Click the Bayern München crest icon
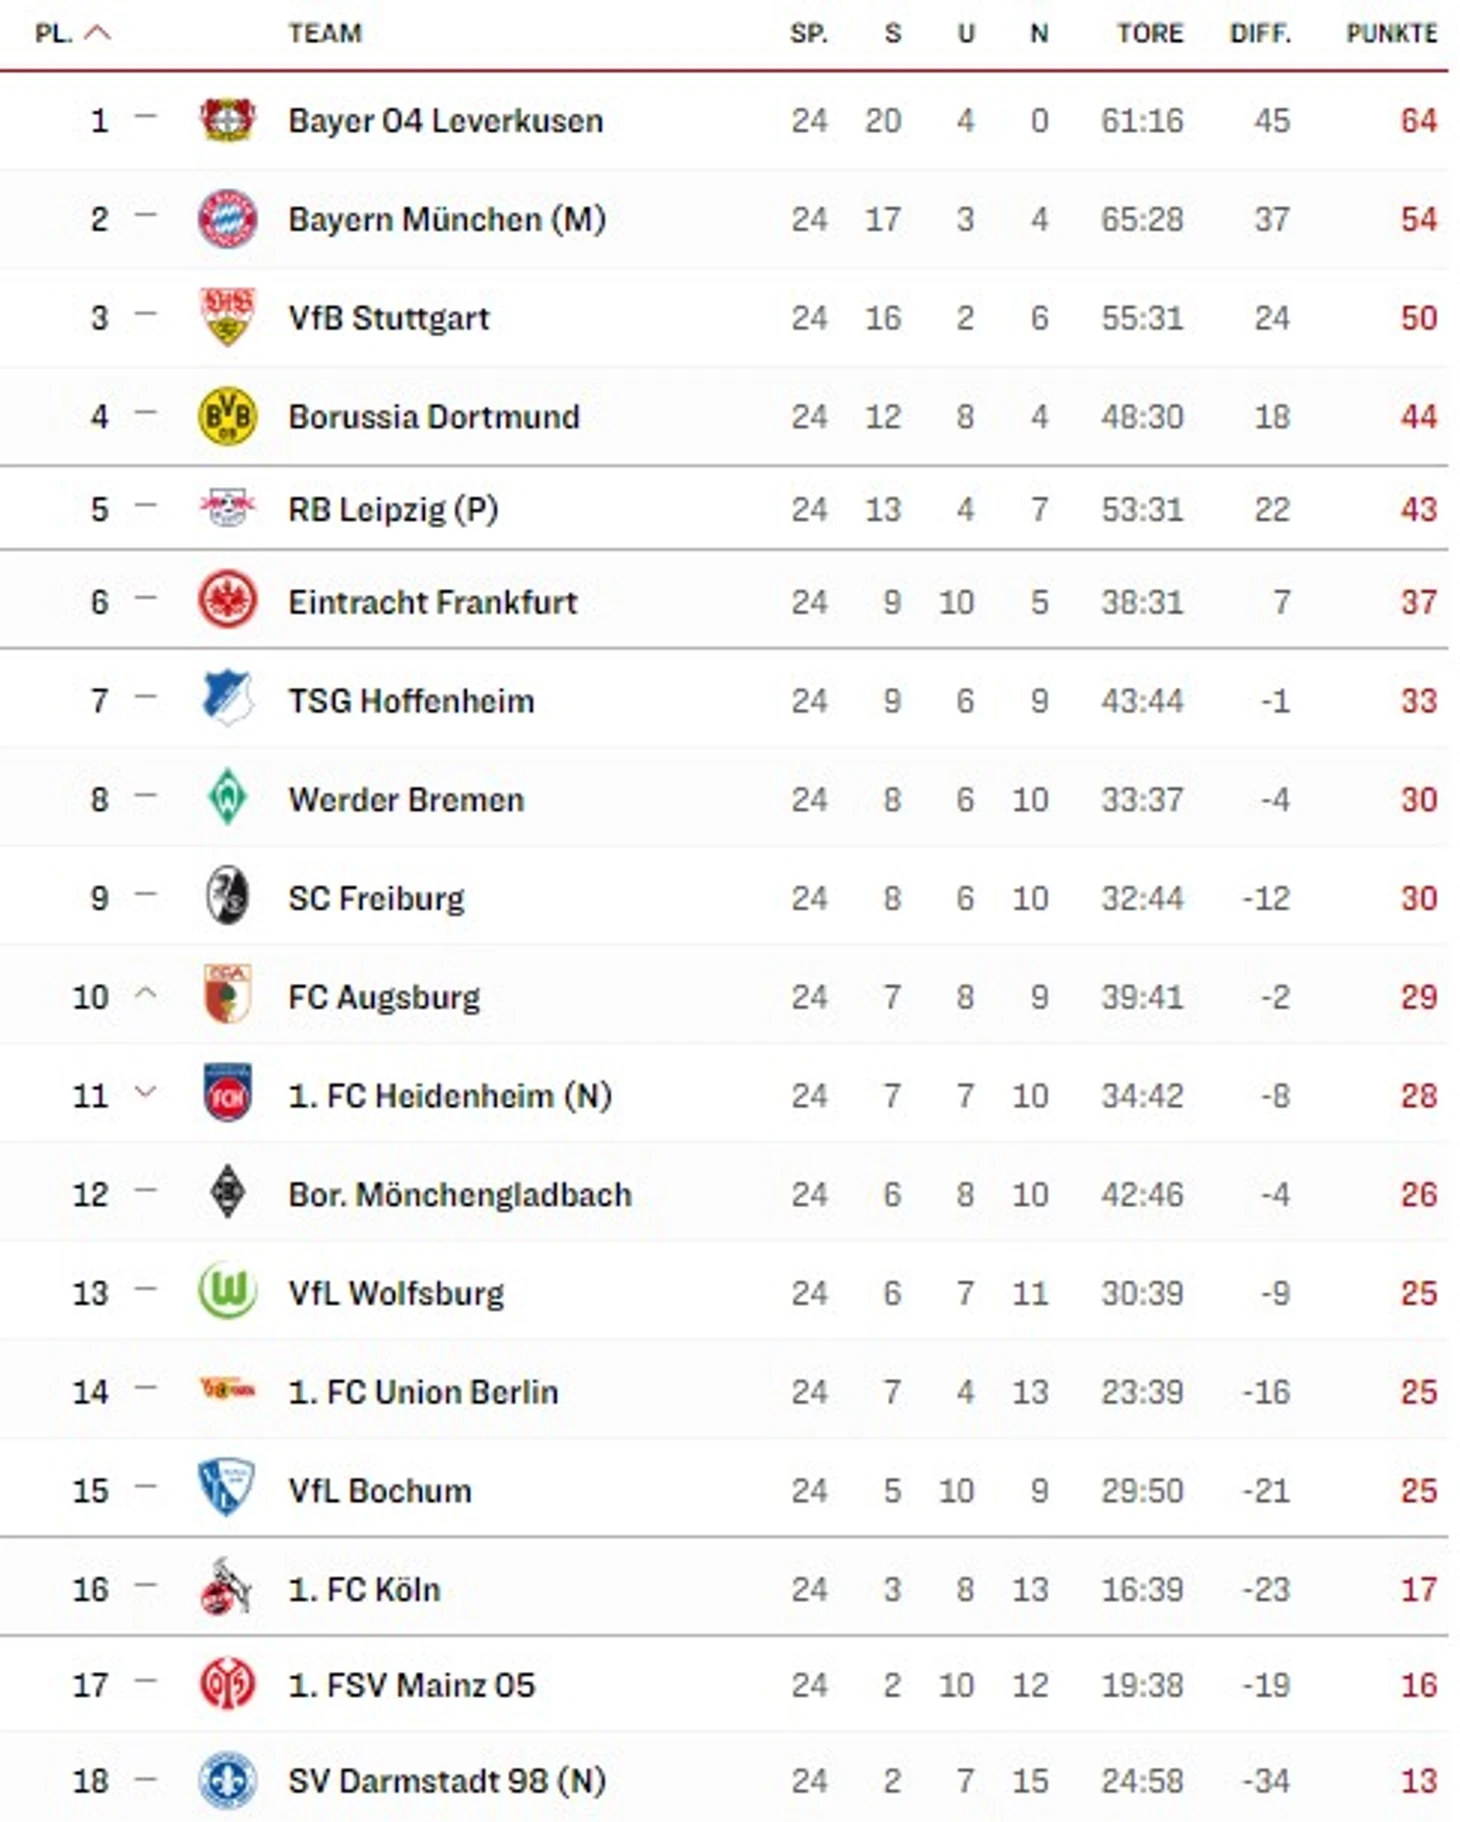Image resolution: width=1460 pixels, height=1822 pixels. [227, 219]
